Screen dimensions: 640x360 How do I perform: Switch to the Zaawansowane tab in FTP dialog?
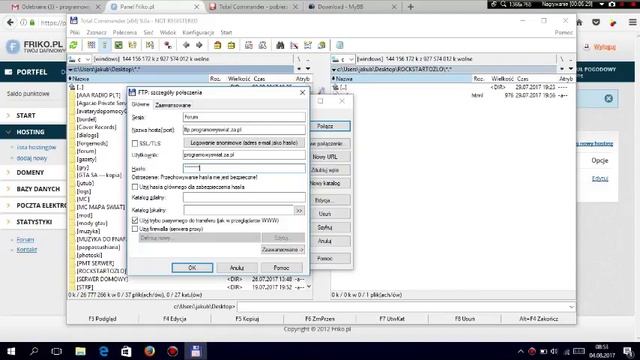click(x=173, y=105)
